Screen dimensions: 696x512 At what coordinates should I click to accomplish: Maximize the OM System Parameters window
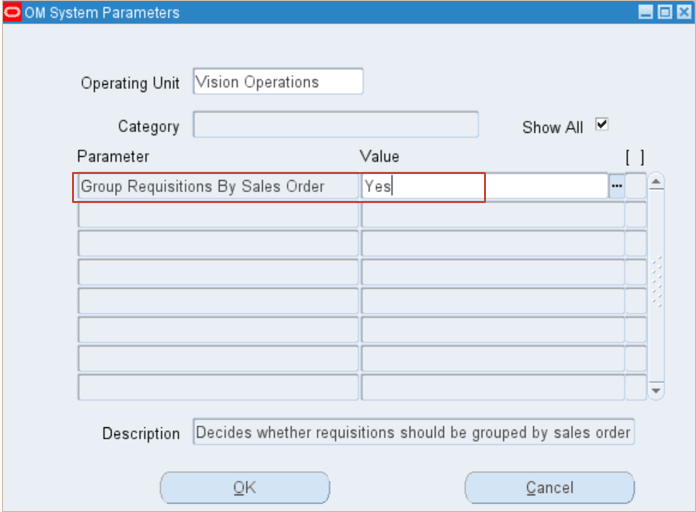[x=664, y=12]
